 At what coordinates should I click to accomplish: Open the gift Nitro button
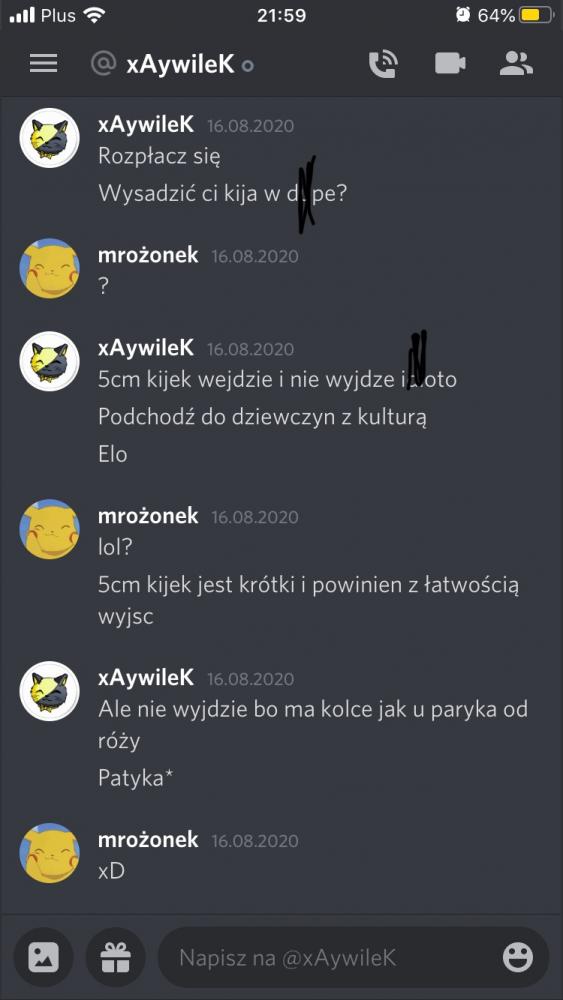click(115, 957)
